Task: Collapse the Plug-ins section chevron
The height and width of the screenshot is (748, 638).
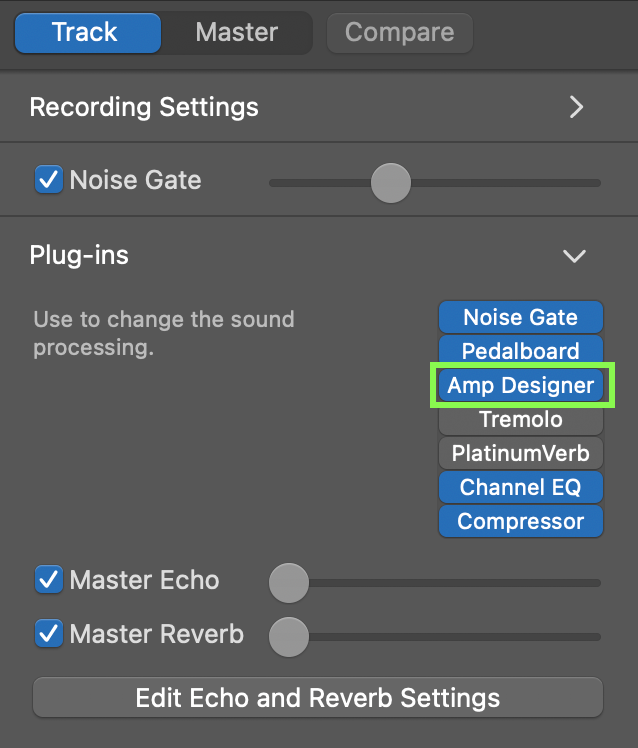Action: click(574, 256)
